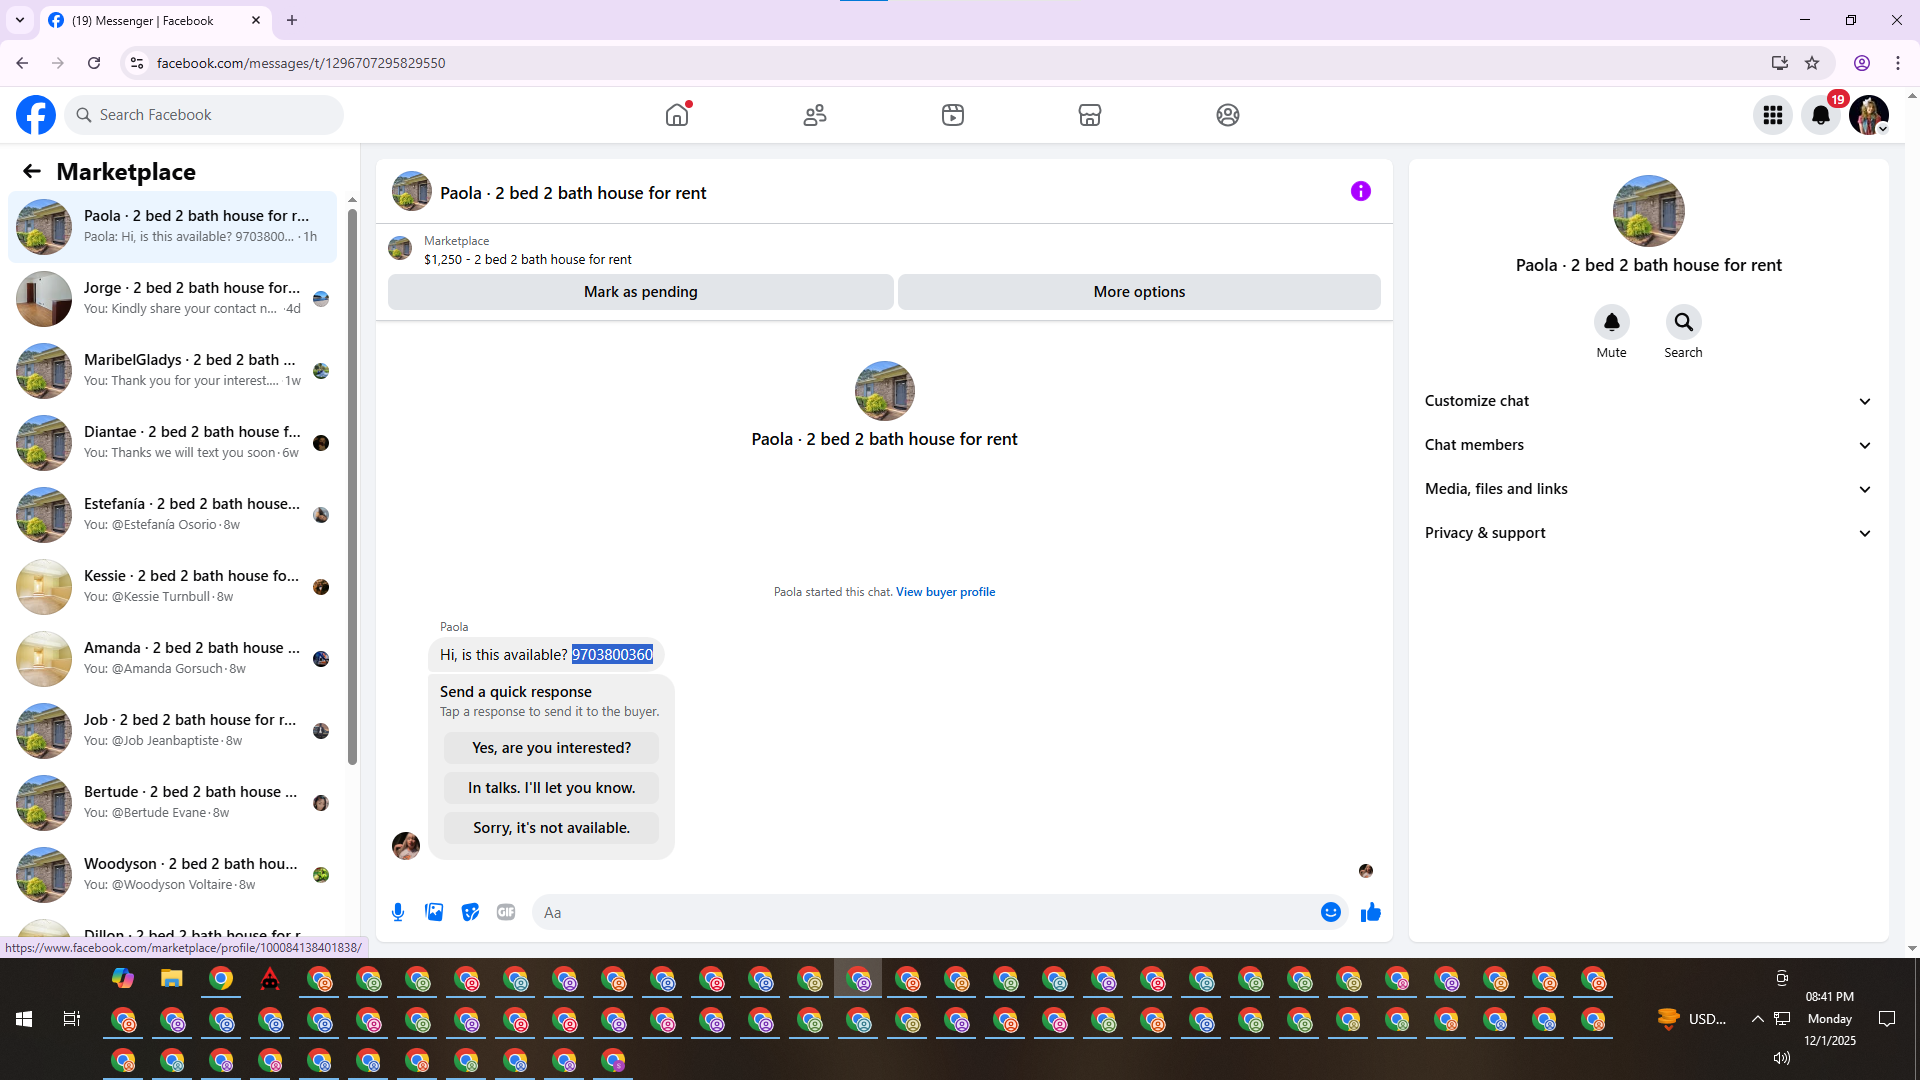This screenshot has width=1920, height=1080.
Task: Show hidden system tray icons
Action: (x=1757, y=1019)
